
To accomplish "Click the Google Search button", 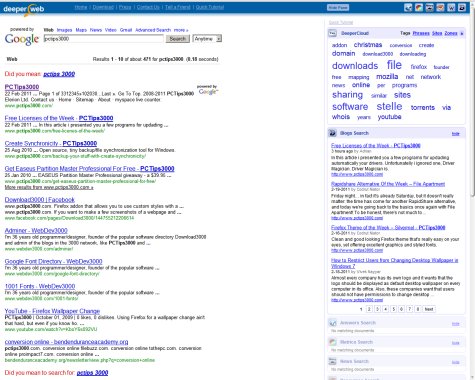I will point(177,39).
